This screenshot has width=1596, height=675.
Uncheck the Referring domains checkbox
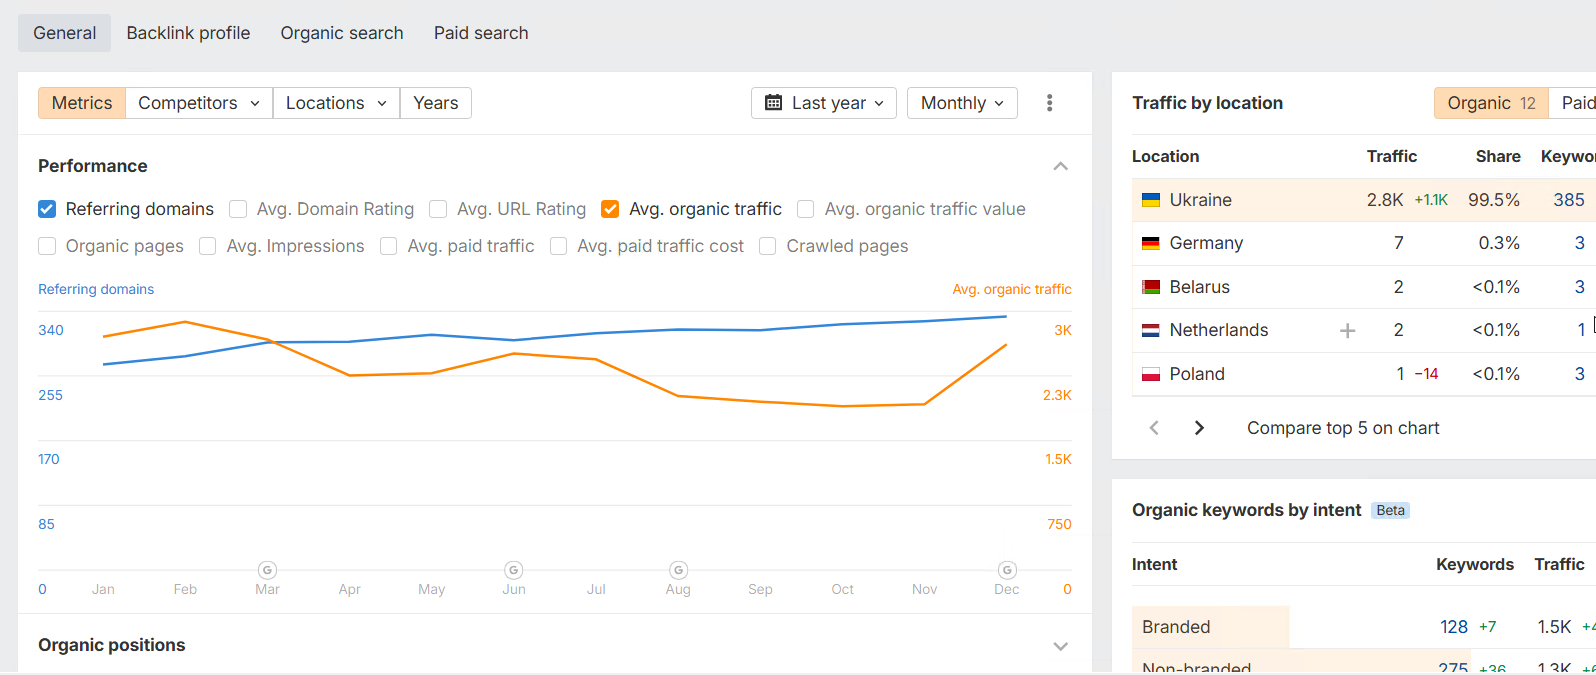pyautogui.click(x=47, y=209)
